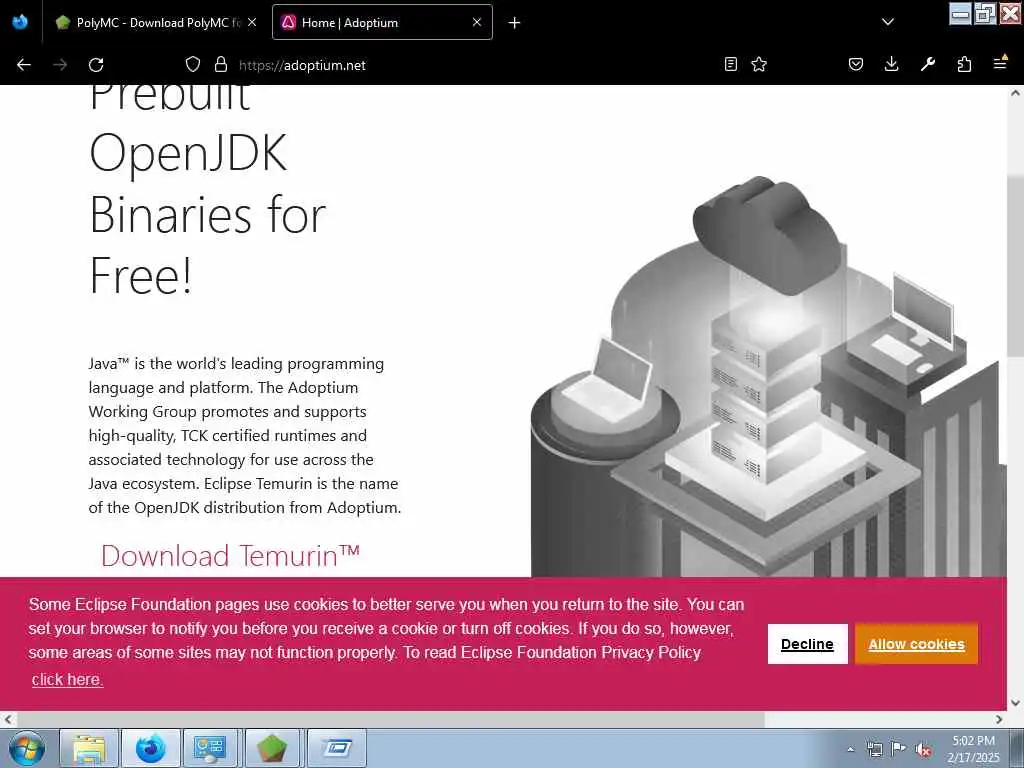Viewport: 1024px width, 768px height.
Task: Click the horizontal scrollbar thumb
Action: pyautogui.click(x=390, y=720)
